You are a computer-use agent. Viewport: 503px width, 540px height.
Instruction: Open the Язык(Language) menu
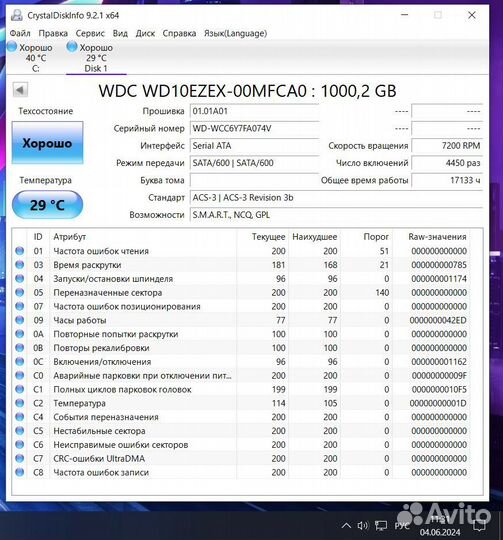[235, 33]
